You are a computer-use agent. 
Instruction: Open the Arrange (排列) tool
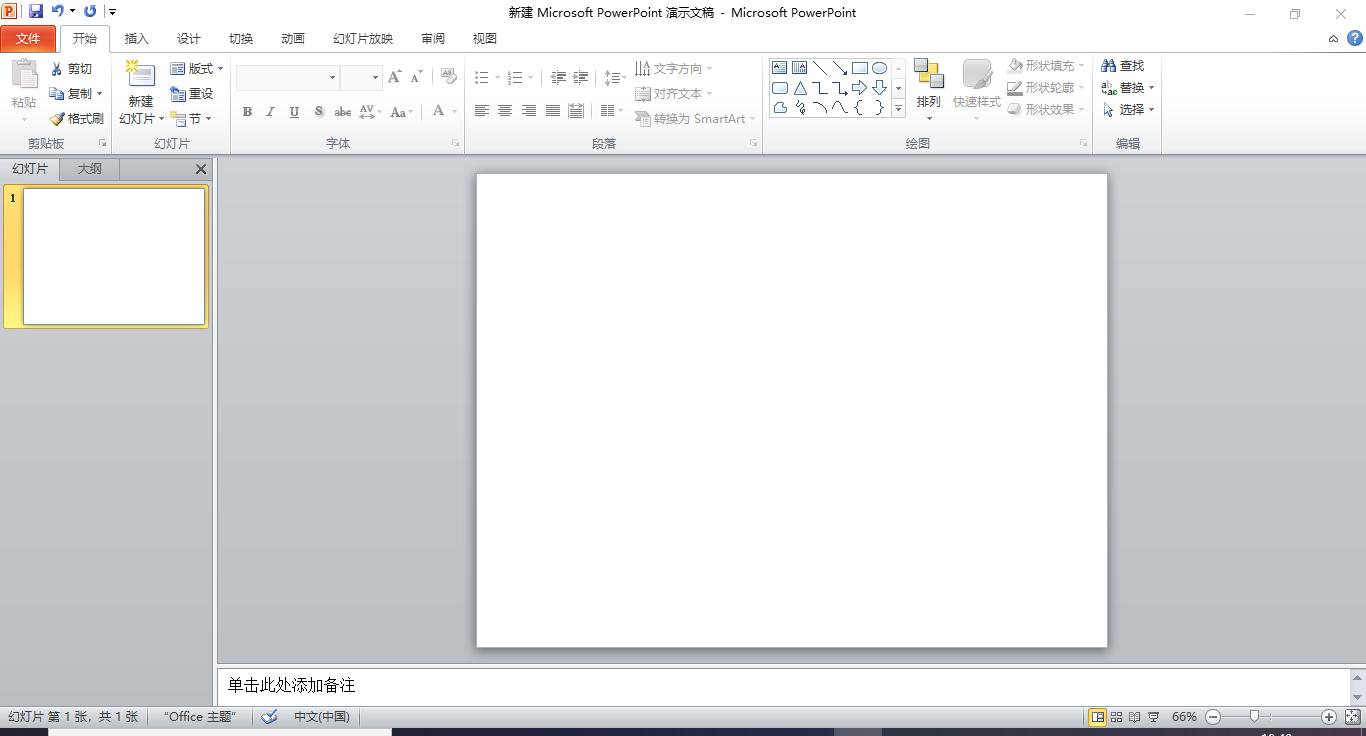tap(928, 88)
